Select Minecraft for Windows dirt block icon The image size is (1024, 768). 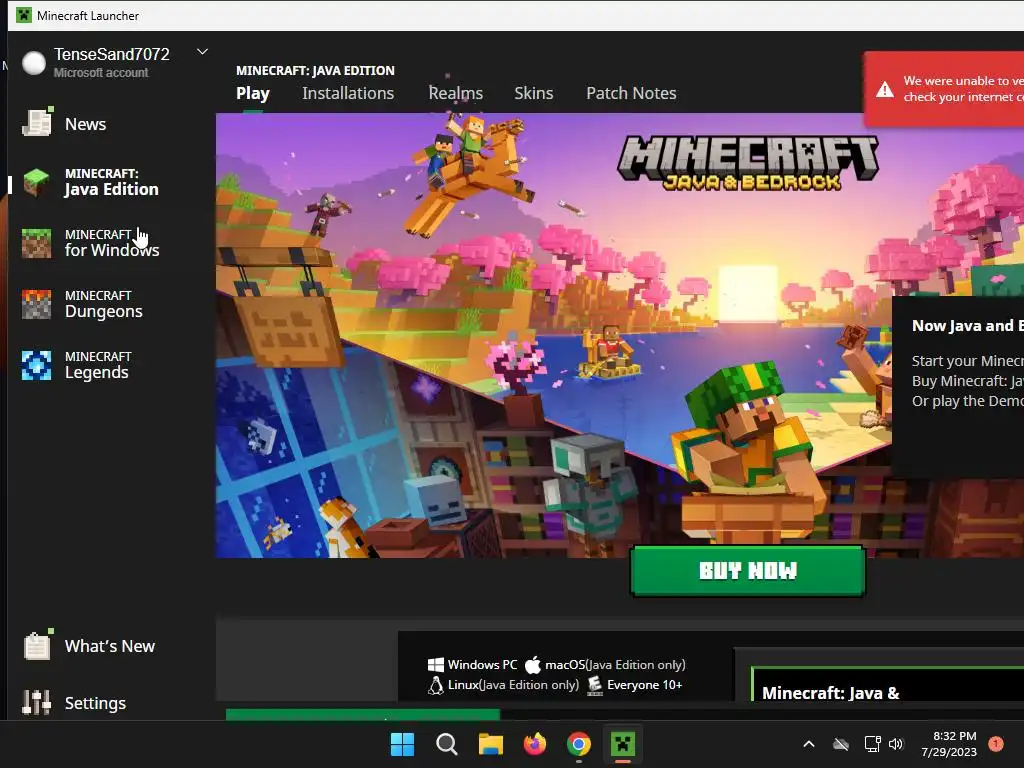36,244
